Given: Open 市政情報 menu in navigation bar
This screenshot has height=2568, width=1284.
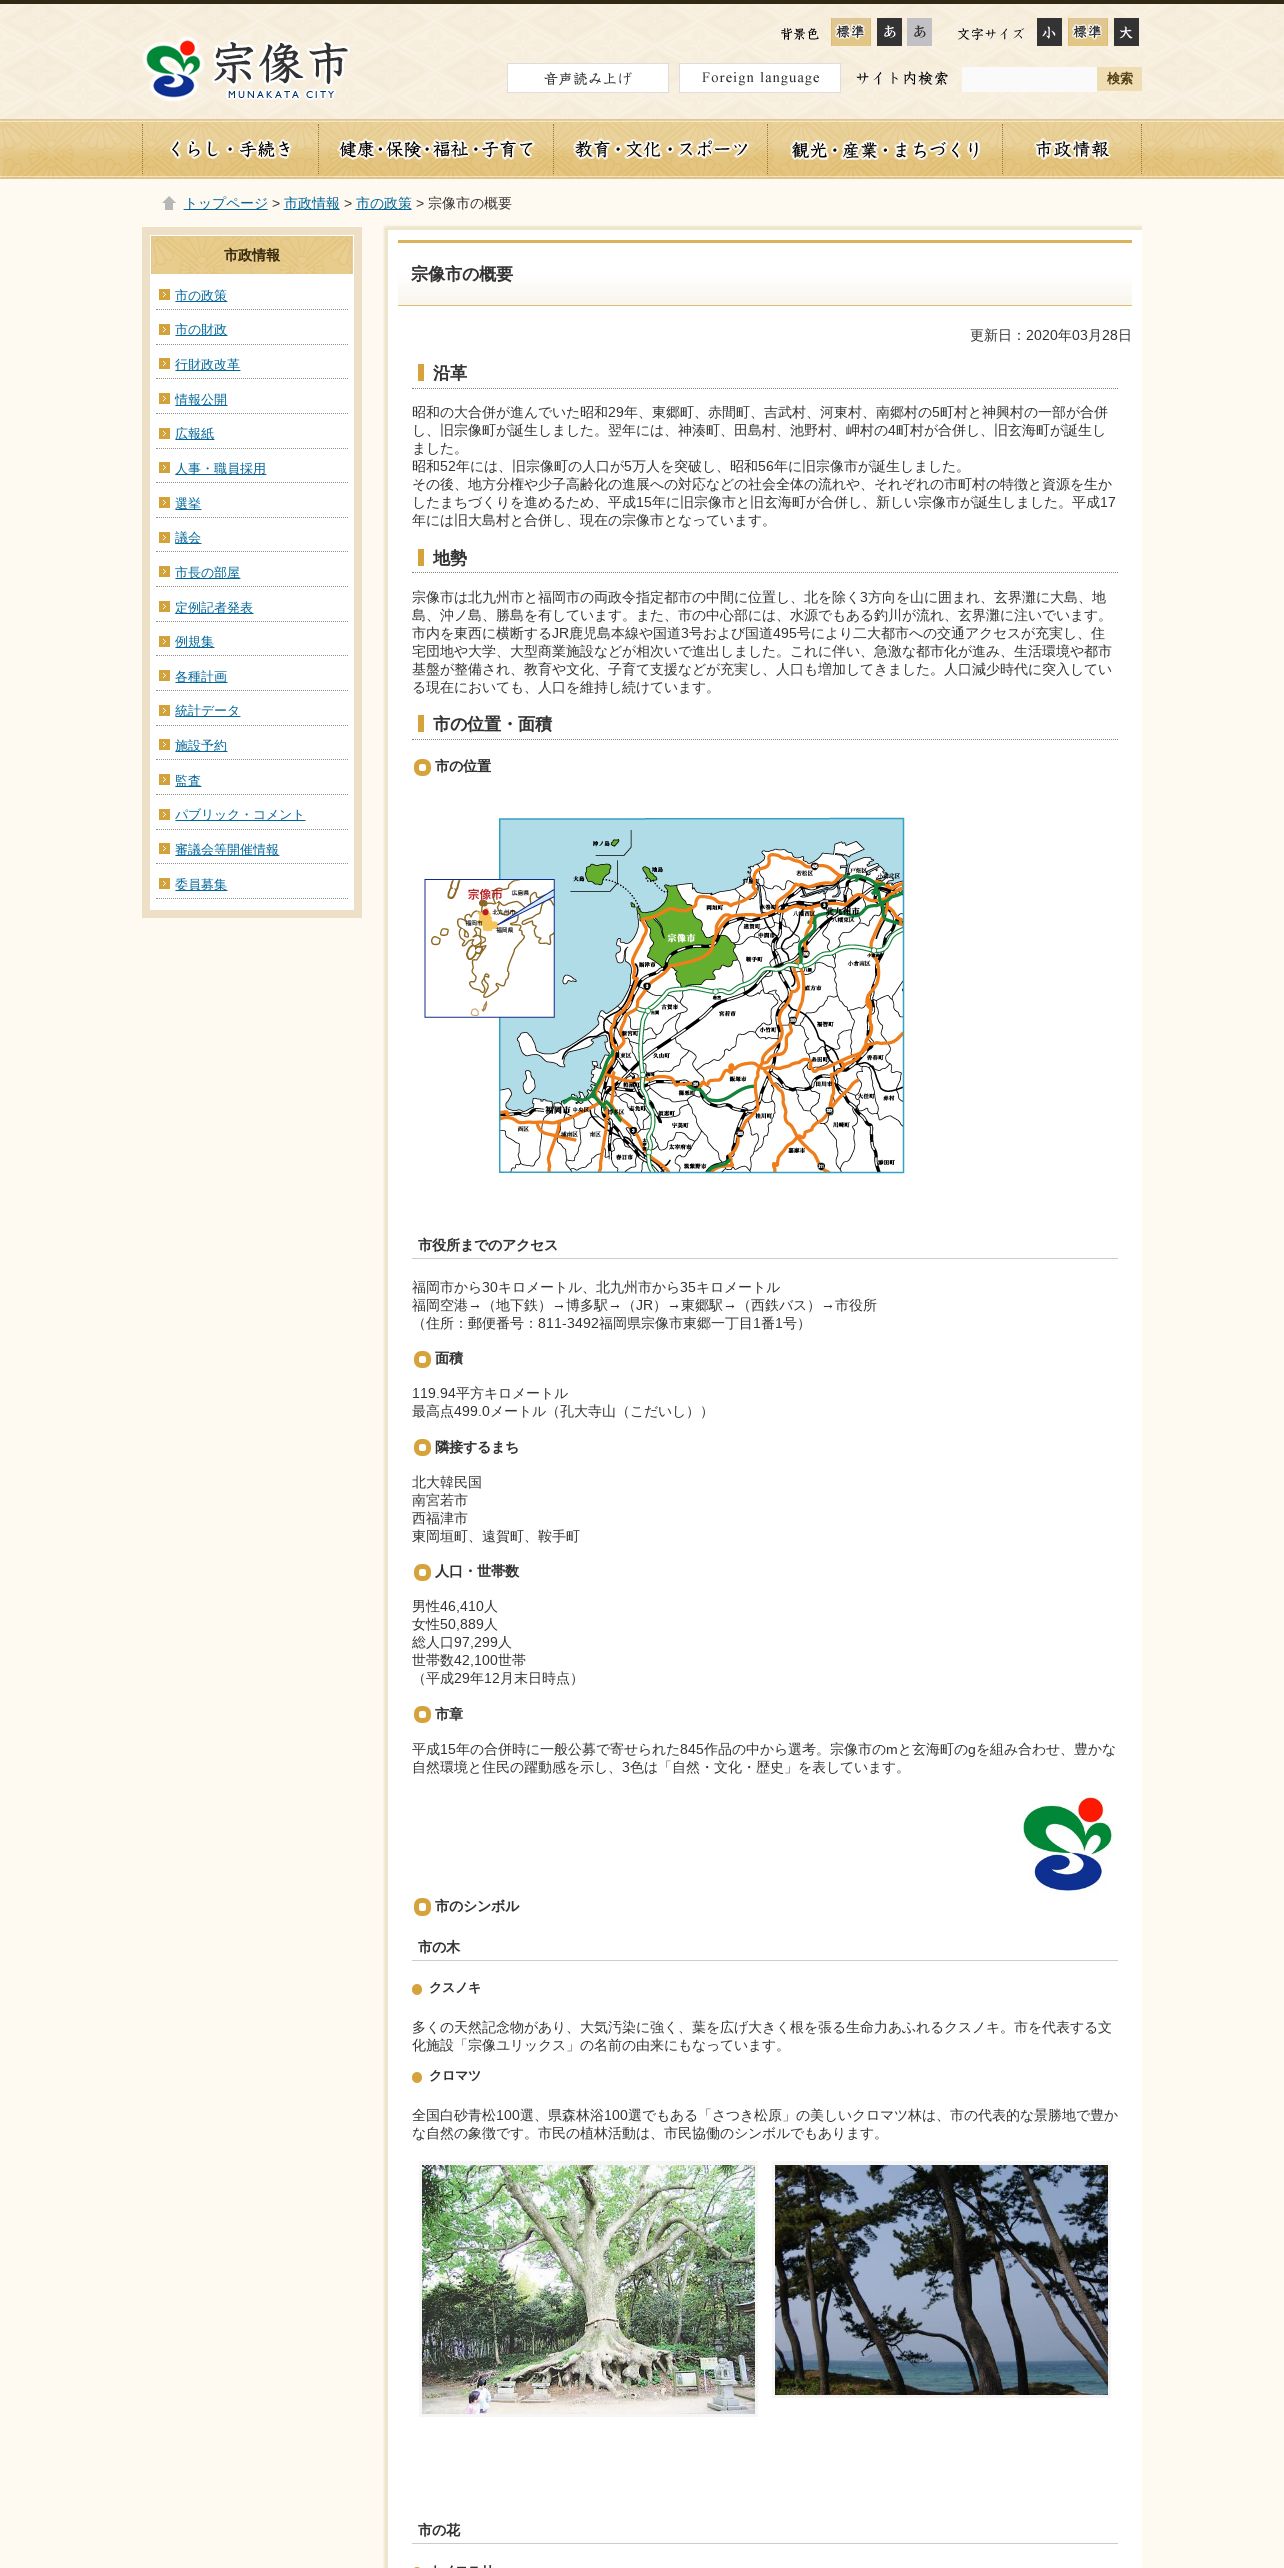Looking at the screenshot, I should click(1072, 149).
